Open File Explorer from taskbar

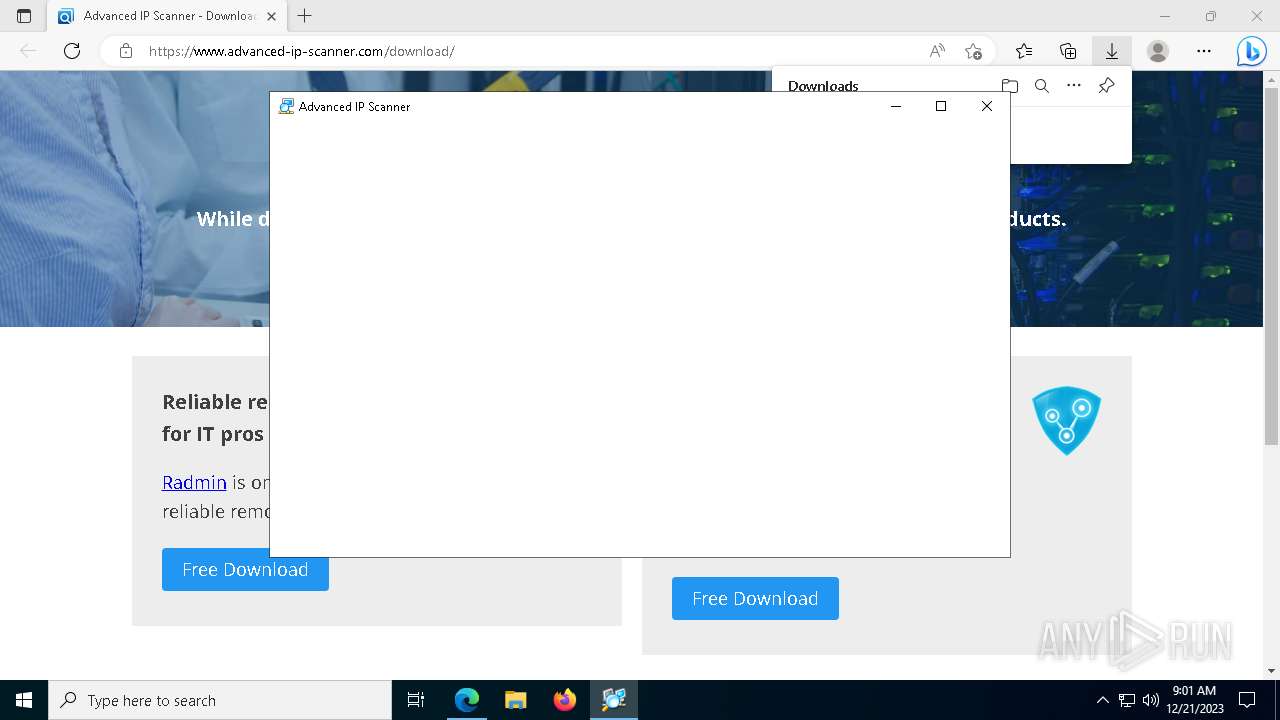(x=515, y=700)
